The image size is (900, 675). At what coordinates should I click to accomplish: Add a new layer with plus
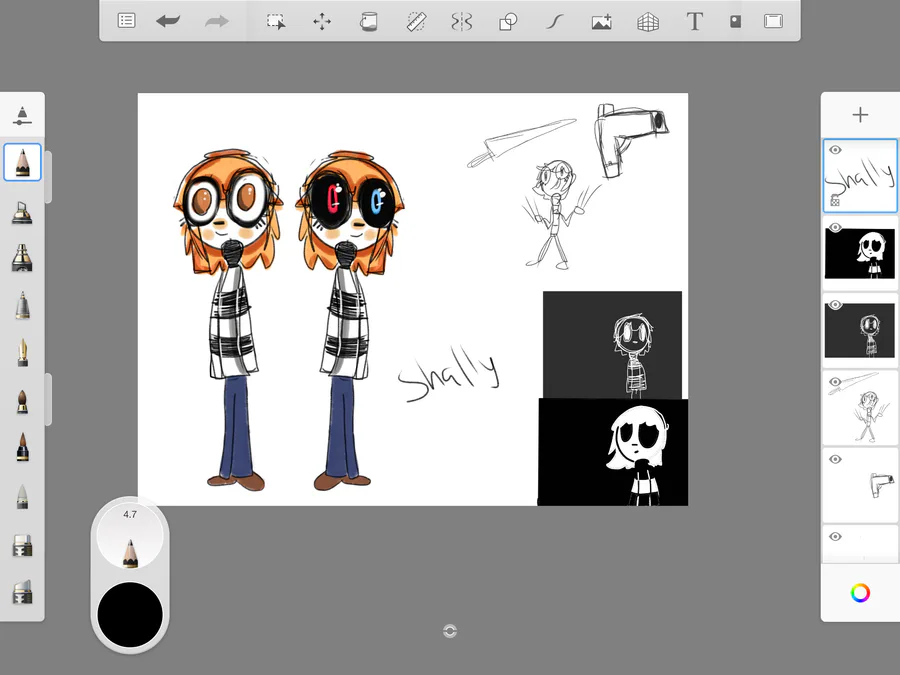[860, 115]
